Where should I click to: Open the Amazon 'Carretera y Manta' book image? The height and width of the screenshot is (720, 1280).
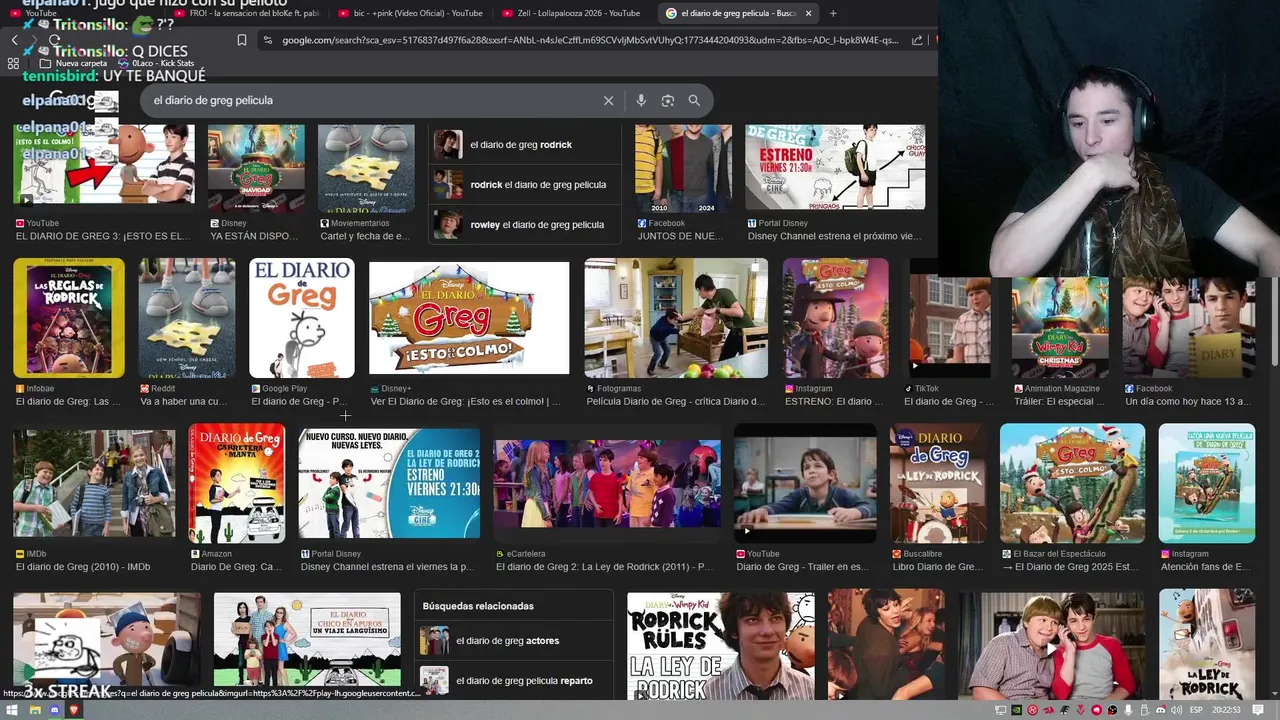[237, 483]
